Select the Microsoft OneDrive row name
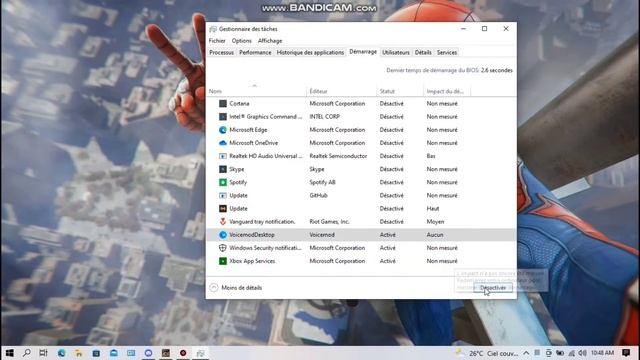This screenshot has height=360, width=640. point(253,143)
